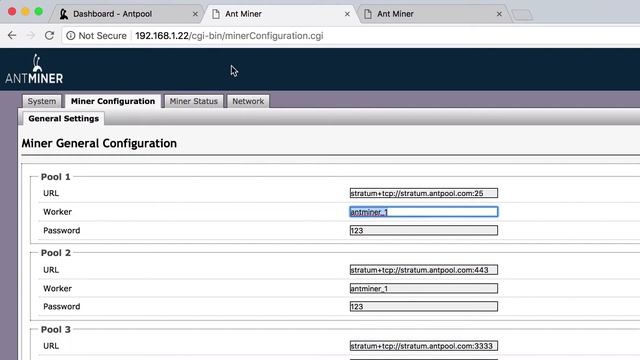Close the active Ant Miner tab

(x=347, y=14)
